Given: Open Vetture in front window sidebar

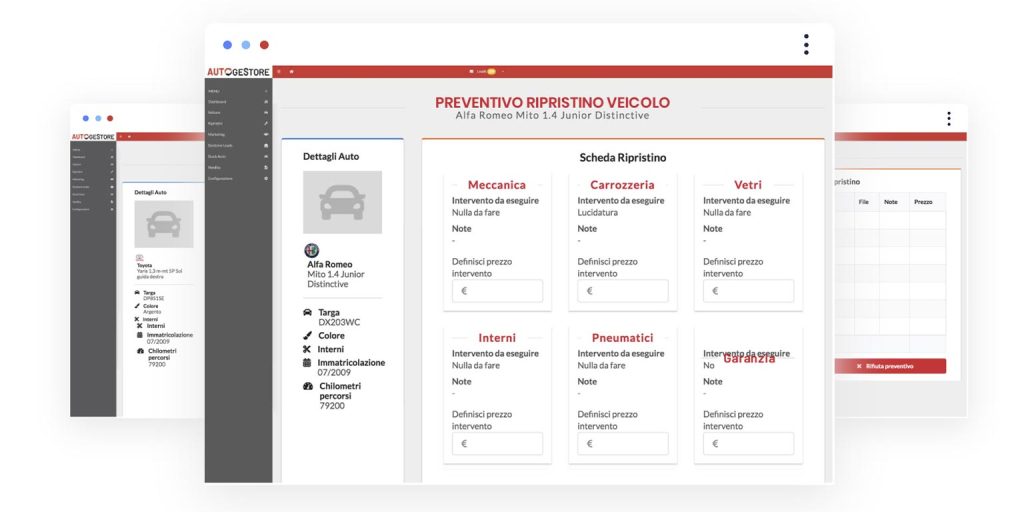Looking at the screenshot, I should point(238,112).
